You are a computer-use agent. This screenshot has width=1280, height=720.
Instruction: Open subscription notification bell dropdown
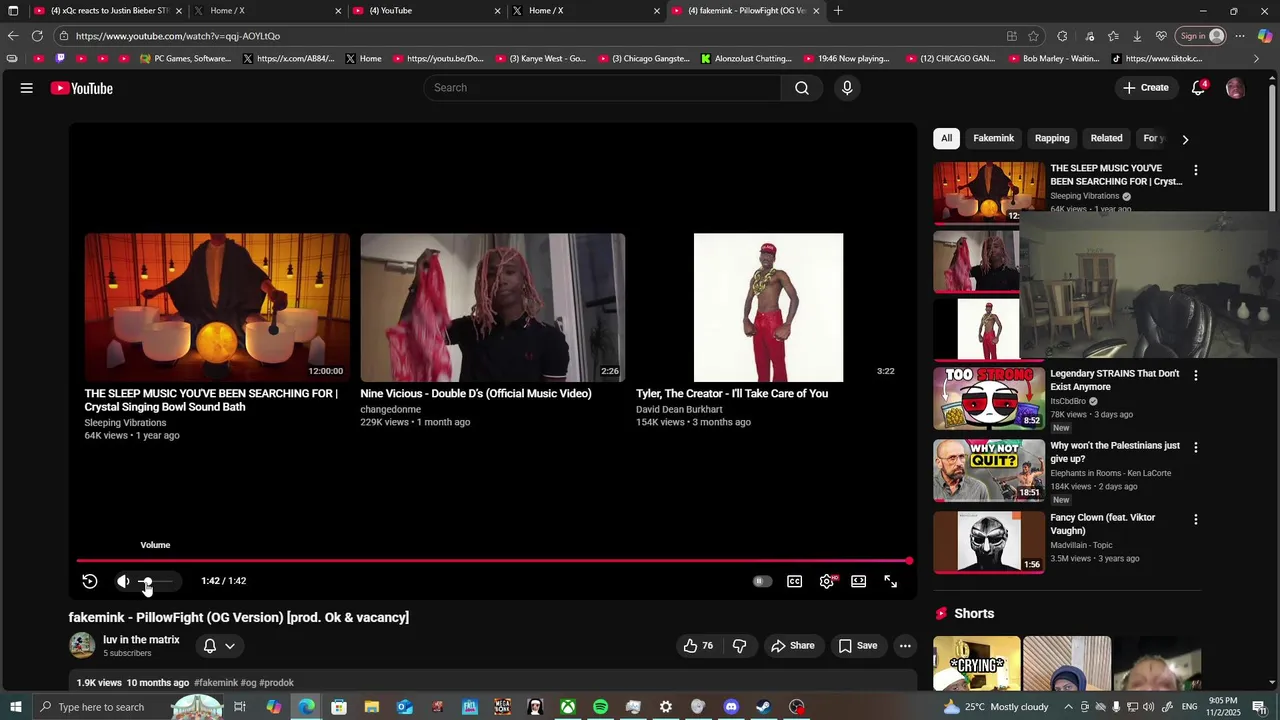click(220, 646)
